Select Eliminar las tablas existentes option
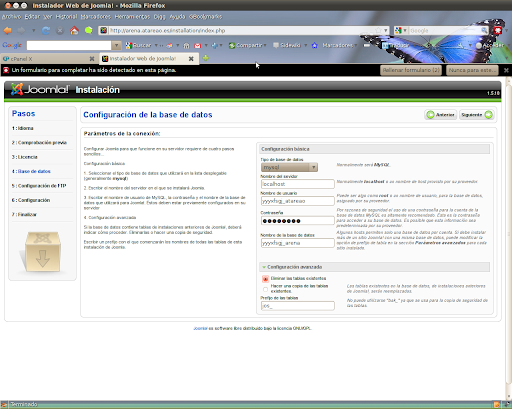This screenshot has width=512, height=409. [265, 279]
